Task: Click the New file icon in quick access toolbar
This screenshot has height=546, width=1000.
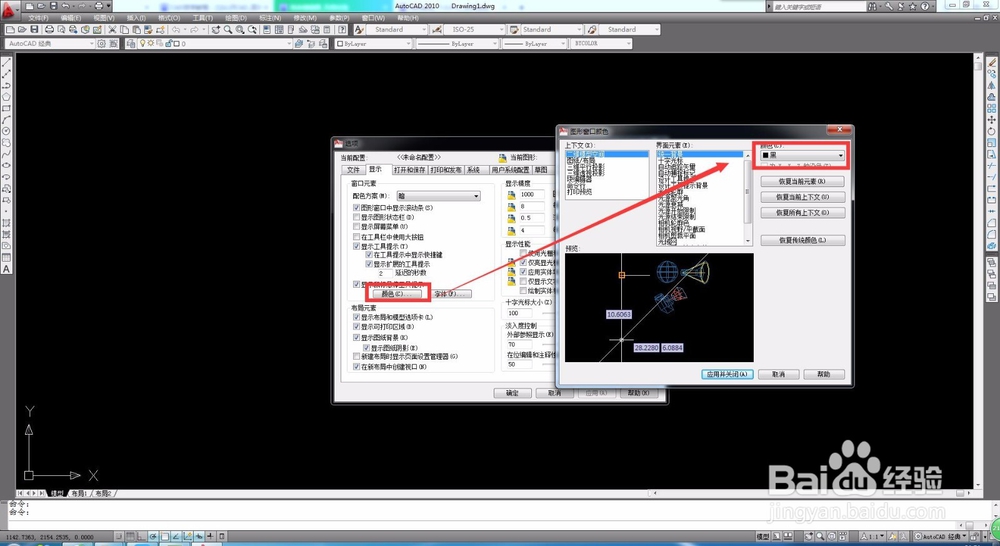Action: tap(29, 6)
